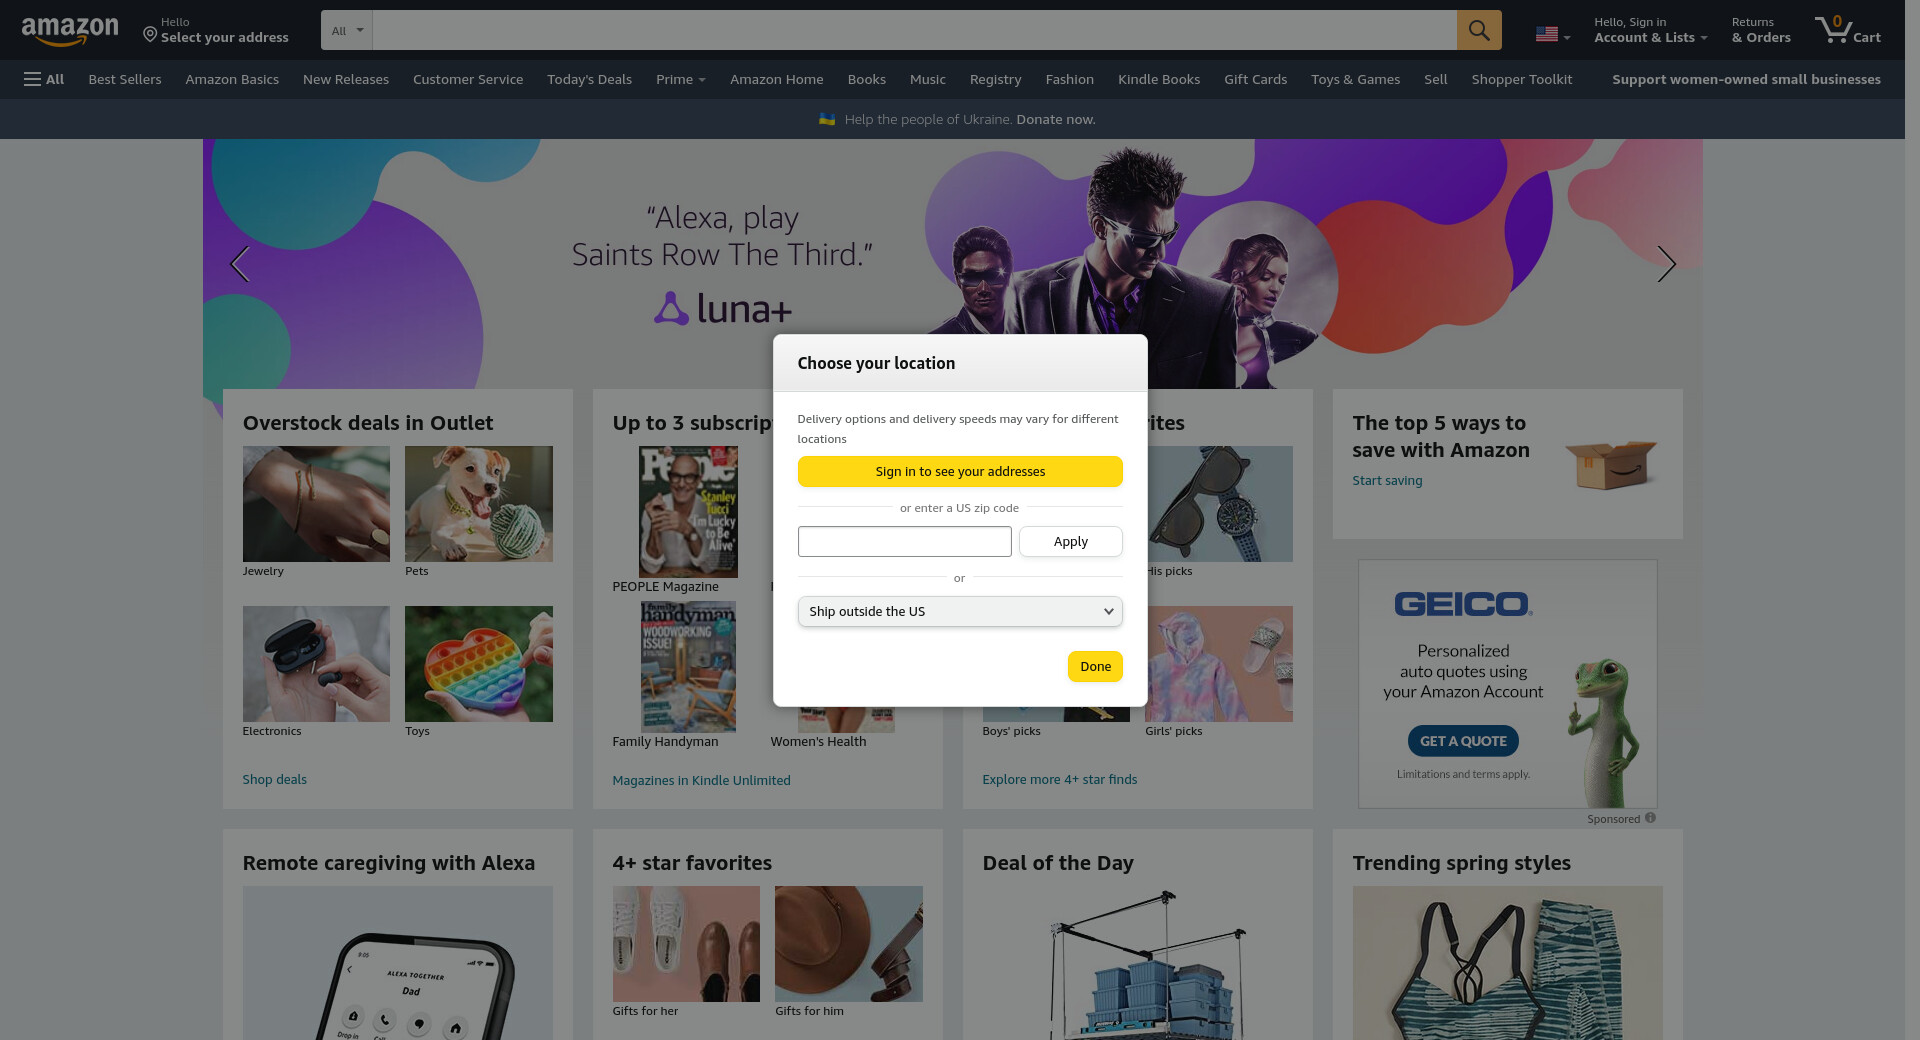Focus the US zip code field
This screenshot has height=1040, width=1920.
904,541
